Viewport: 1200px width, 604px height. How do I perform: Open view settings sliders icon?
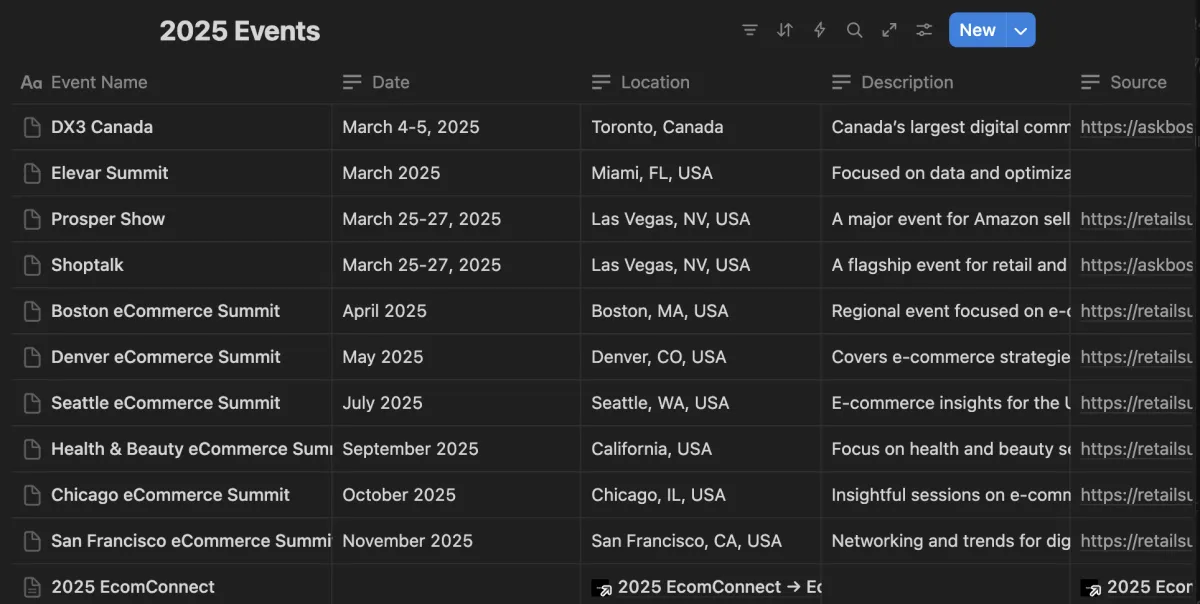click(924, 30)
